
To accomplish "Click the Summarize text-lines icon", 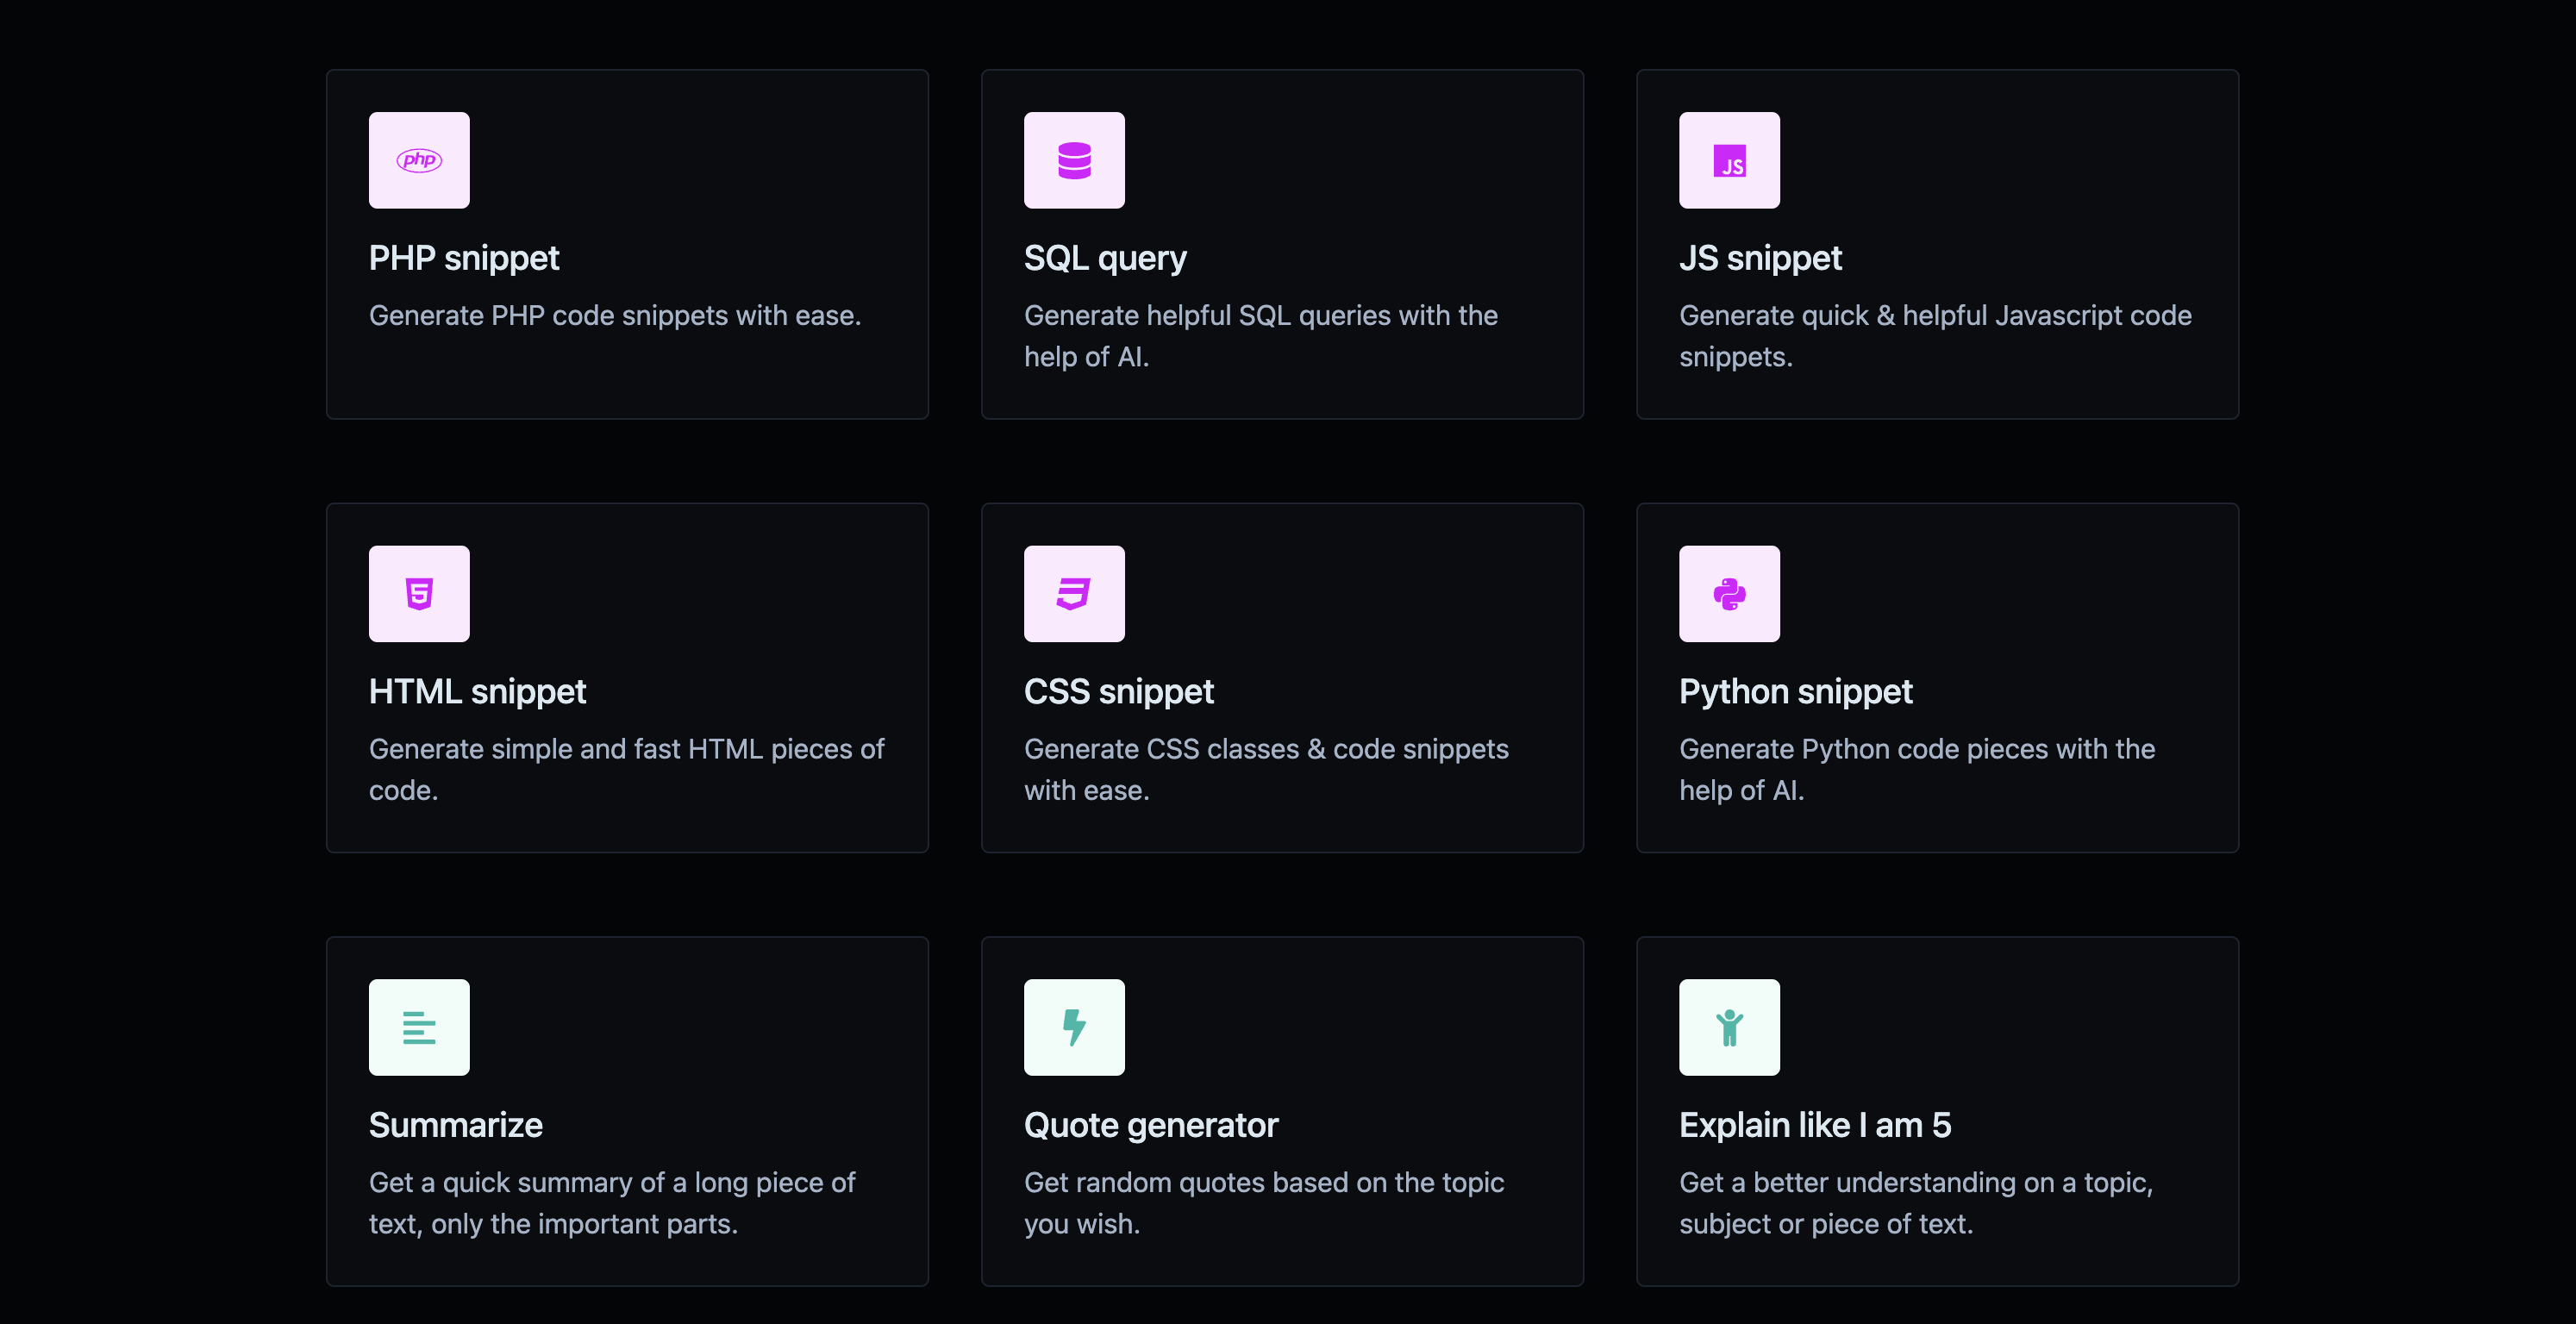I will [x=419, y=1027].
